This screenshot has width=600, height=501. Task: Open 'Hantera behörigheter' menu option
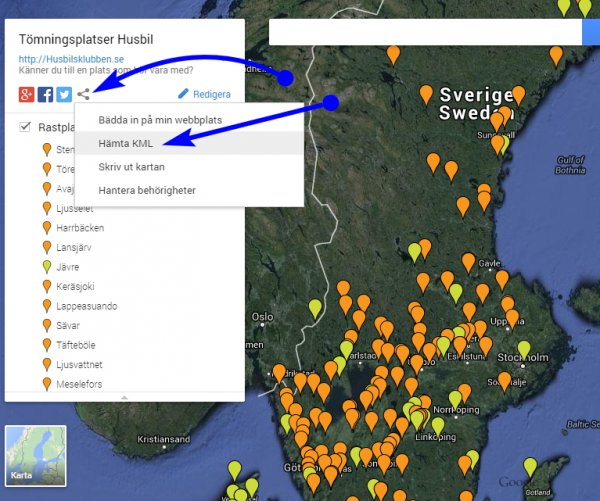tap(146, 189)
